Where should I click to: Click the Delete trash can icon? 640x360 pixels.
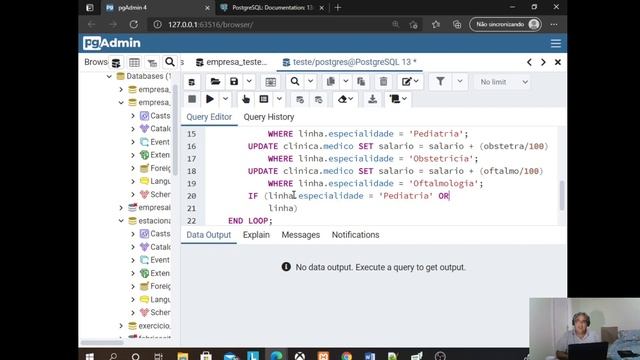click(x=383, y=82)
